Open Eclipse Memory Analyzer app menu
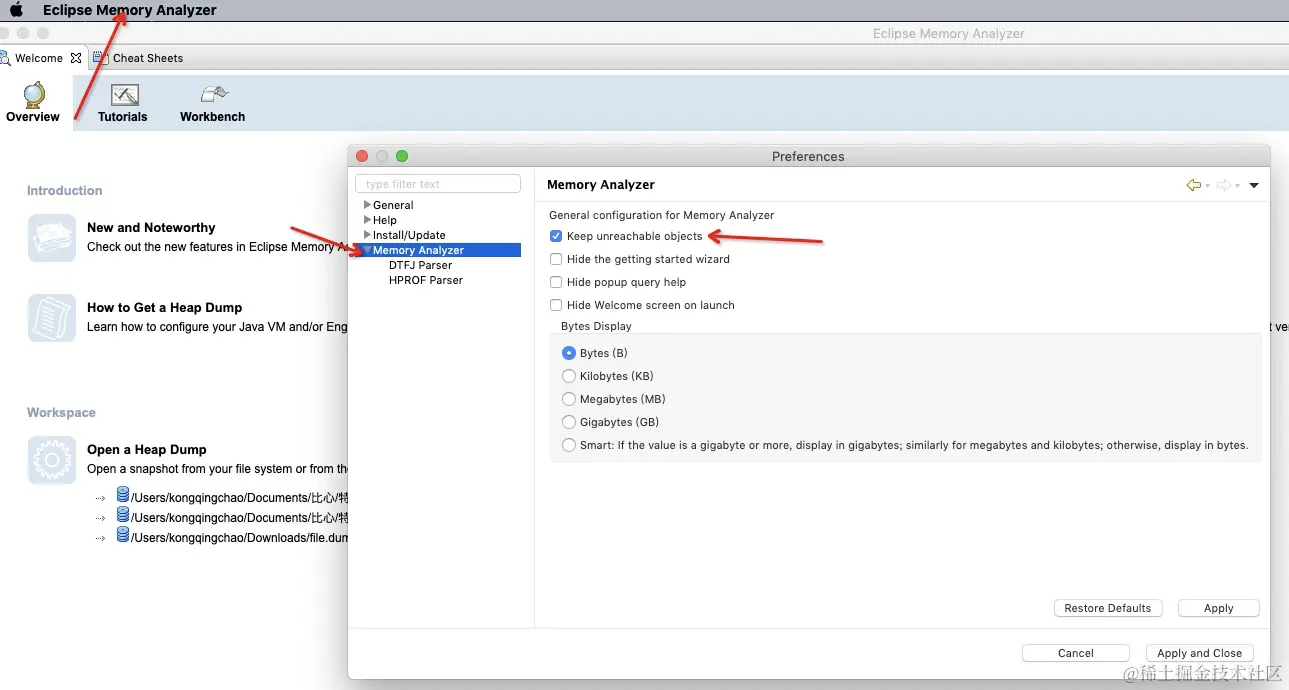The height and width of the screenshot is (690, 1289). click(x=130, y=10)
